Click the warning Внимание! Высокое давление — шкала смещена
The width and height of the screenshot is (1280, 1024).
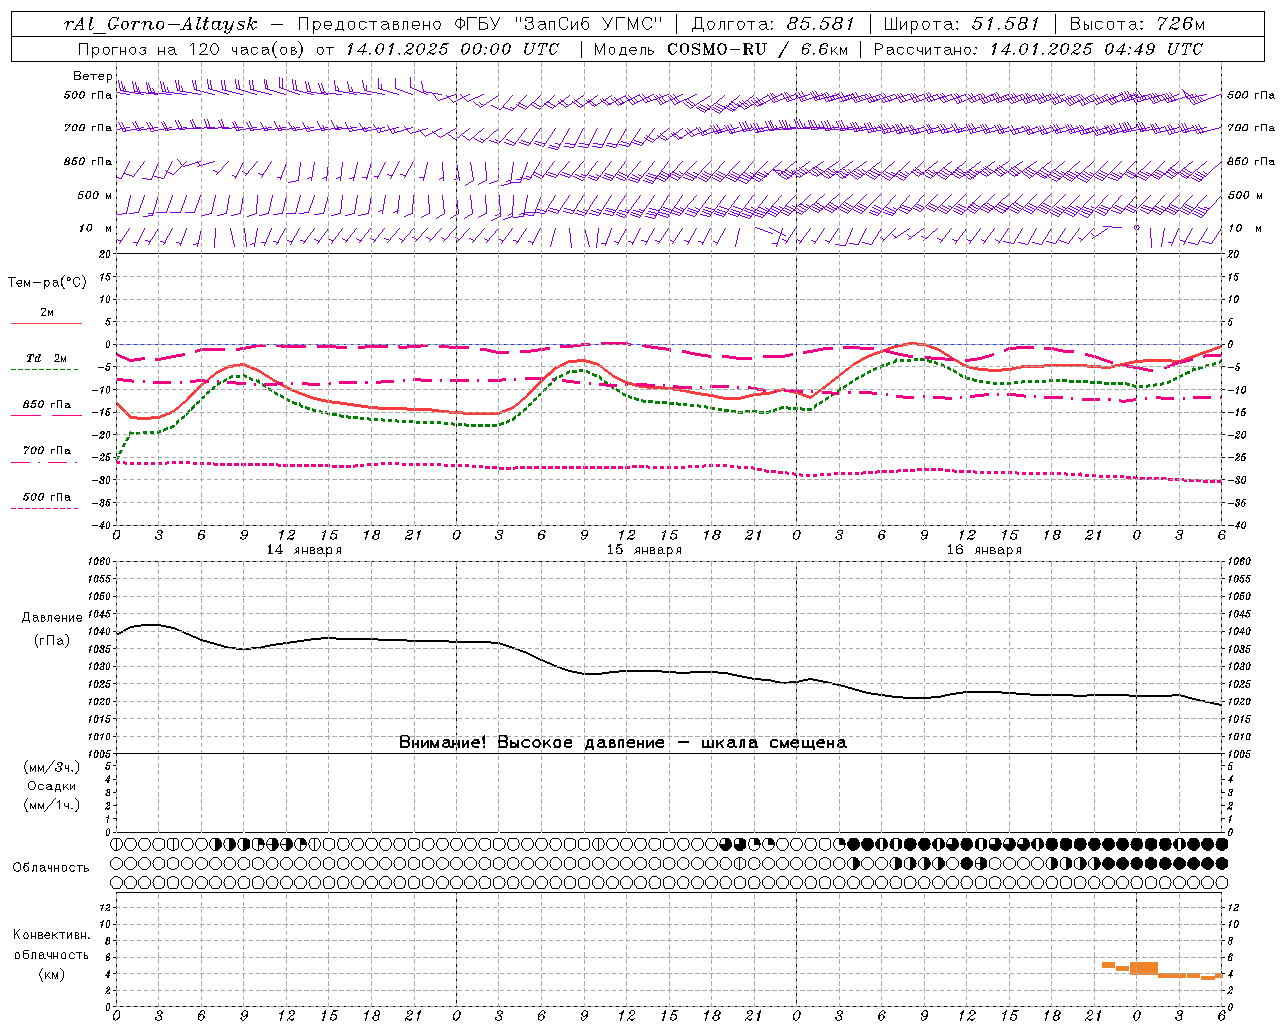tap(623, 743)
